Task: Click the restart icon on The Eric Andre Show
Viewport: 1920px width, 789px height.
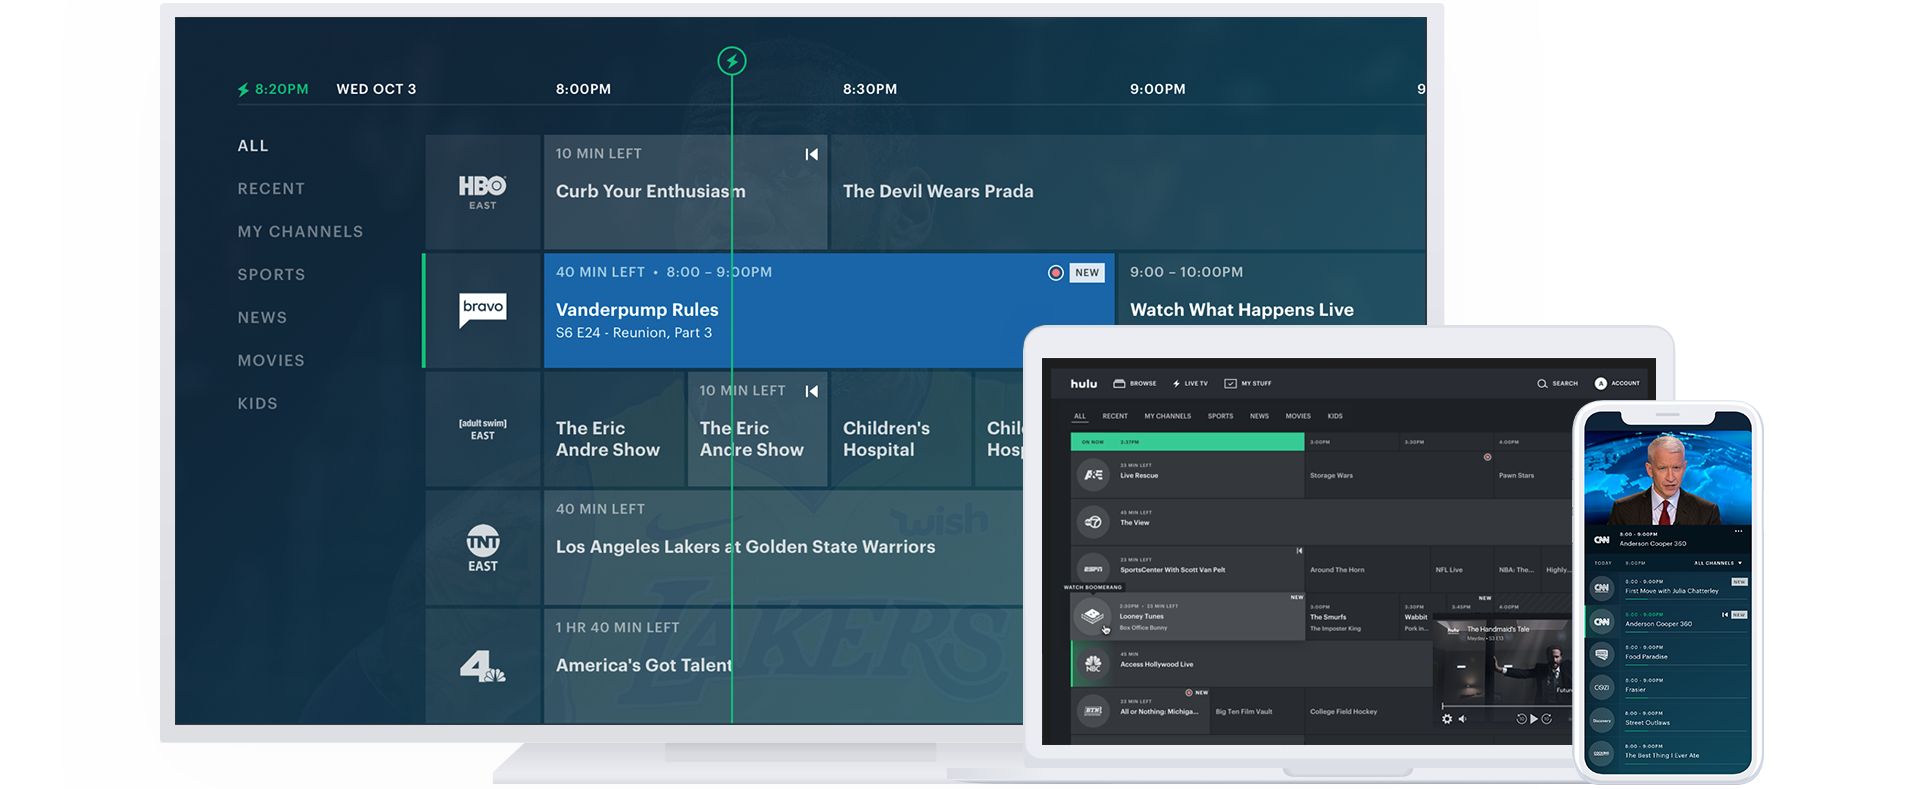Action: pyautogui.click(x=811, y=391)
